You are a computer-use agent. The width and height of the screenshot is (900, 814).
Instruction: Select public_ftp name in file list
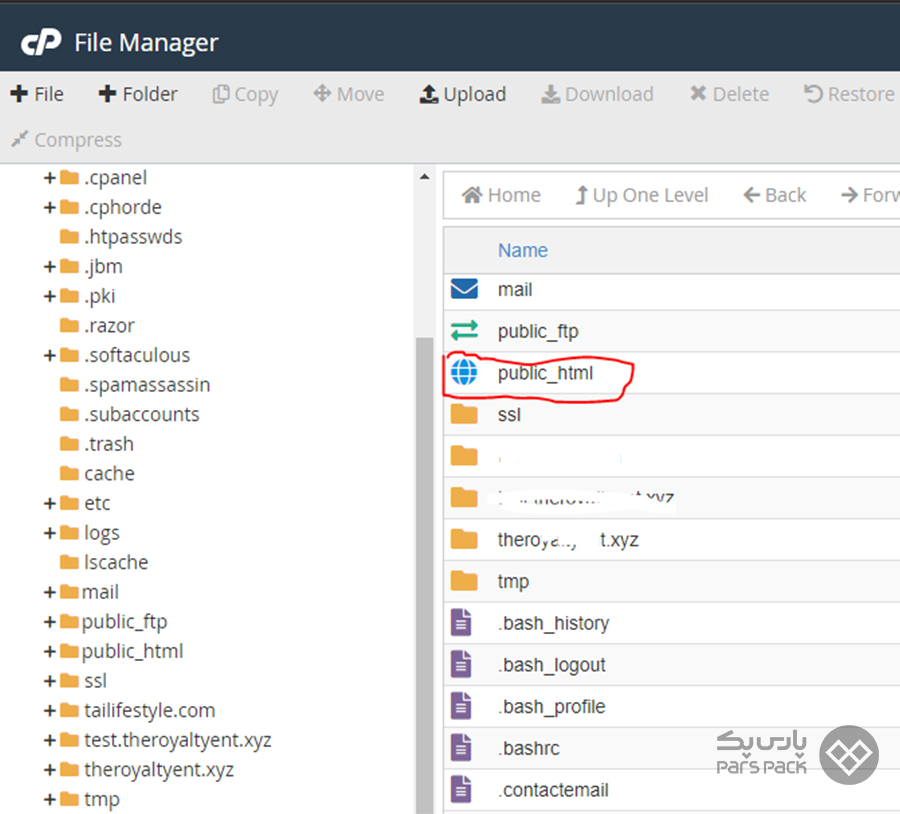click(538, 331)
